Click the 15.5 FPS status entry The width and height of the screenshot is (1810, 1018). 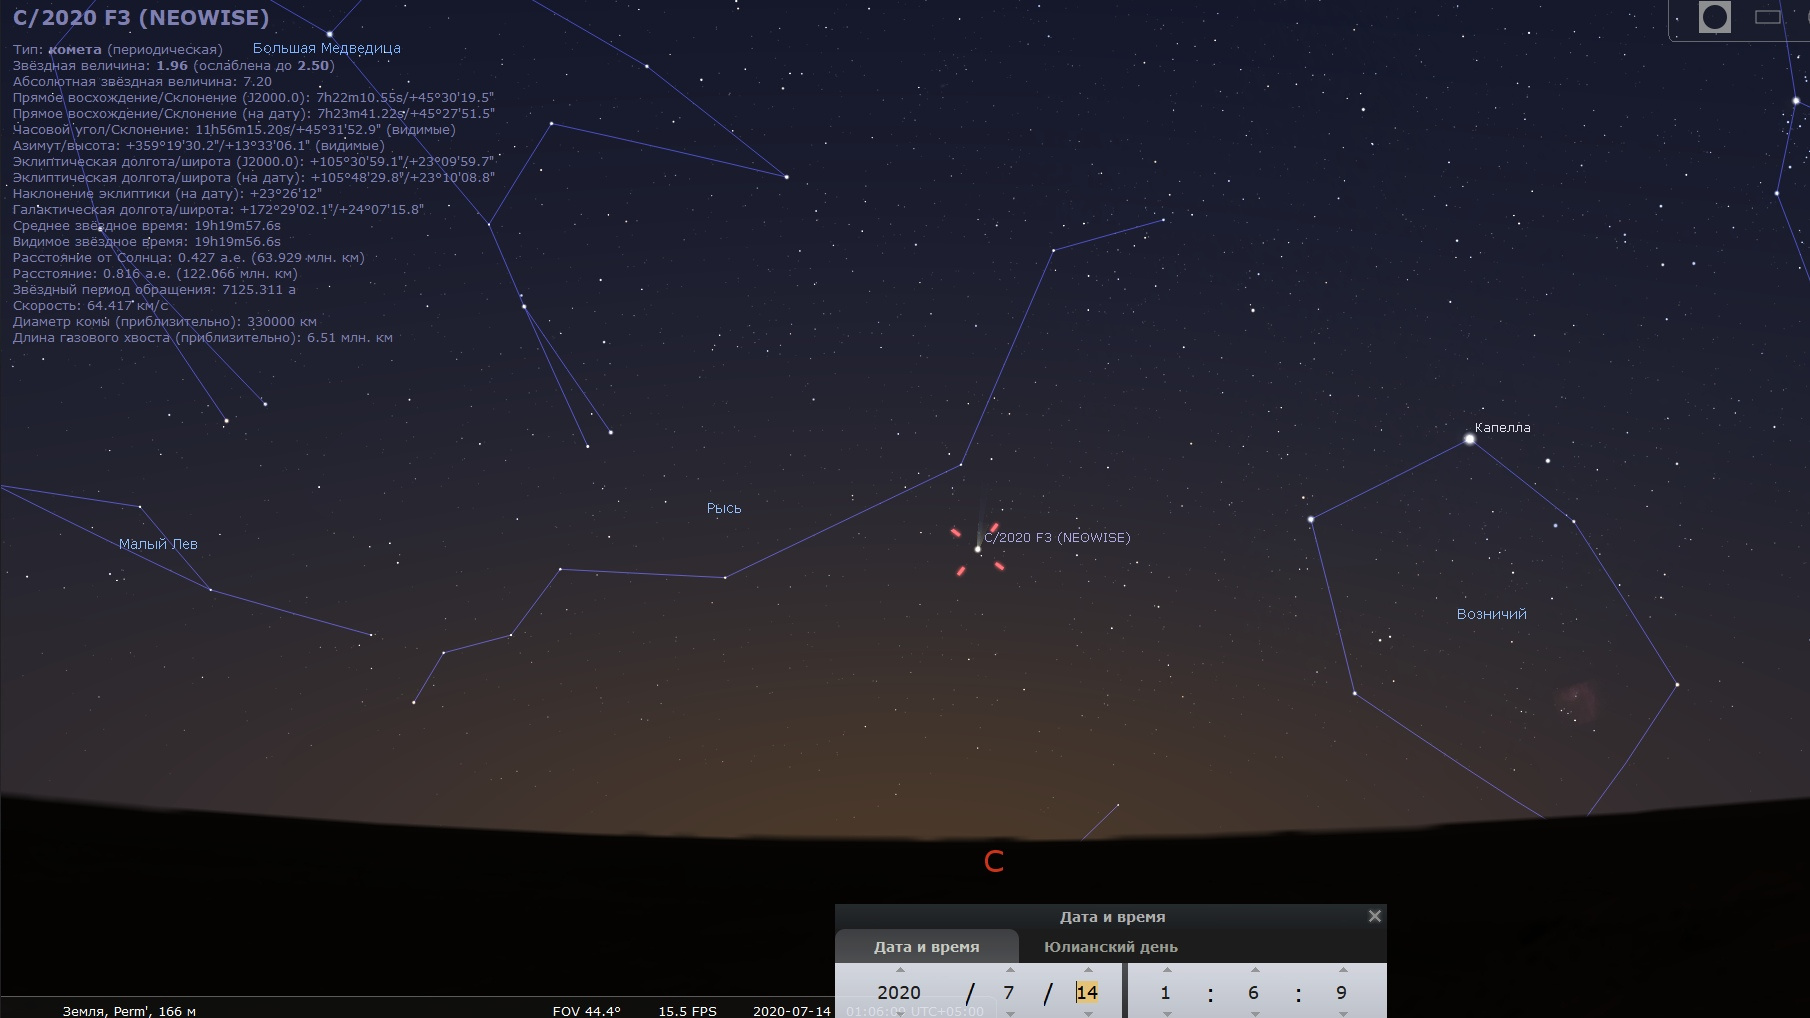[687, 1011]
